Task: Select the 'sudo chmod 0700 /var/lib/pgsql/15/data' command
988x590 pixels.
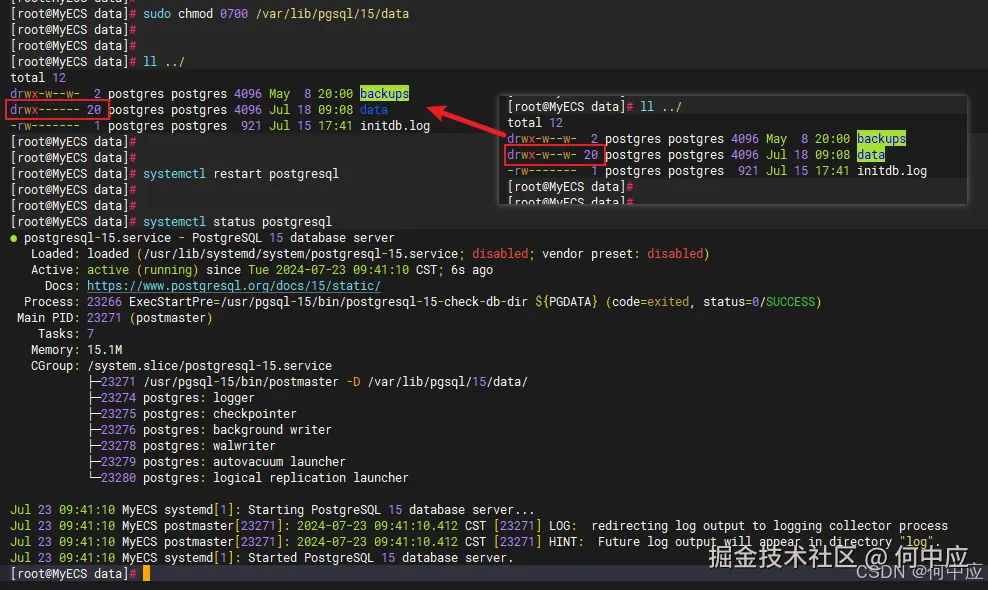Action: (x=276, y=14)
